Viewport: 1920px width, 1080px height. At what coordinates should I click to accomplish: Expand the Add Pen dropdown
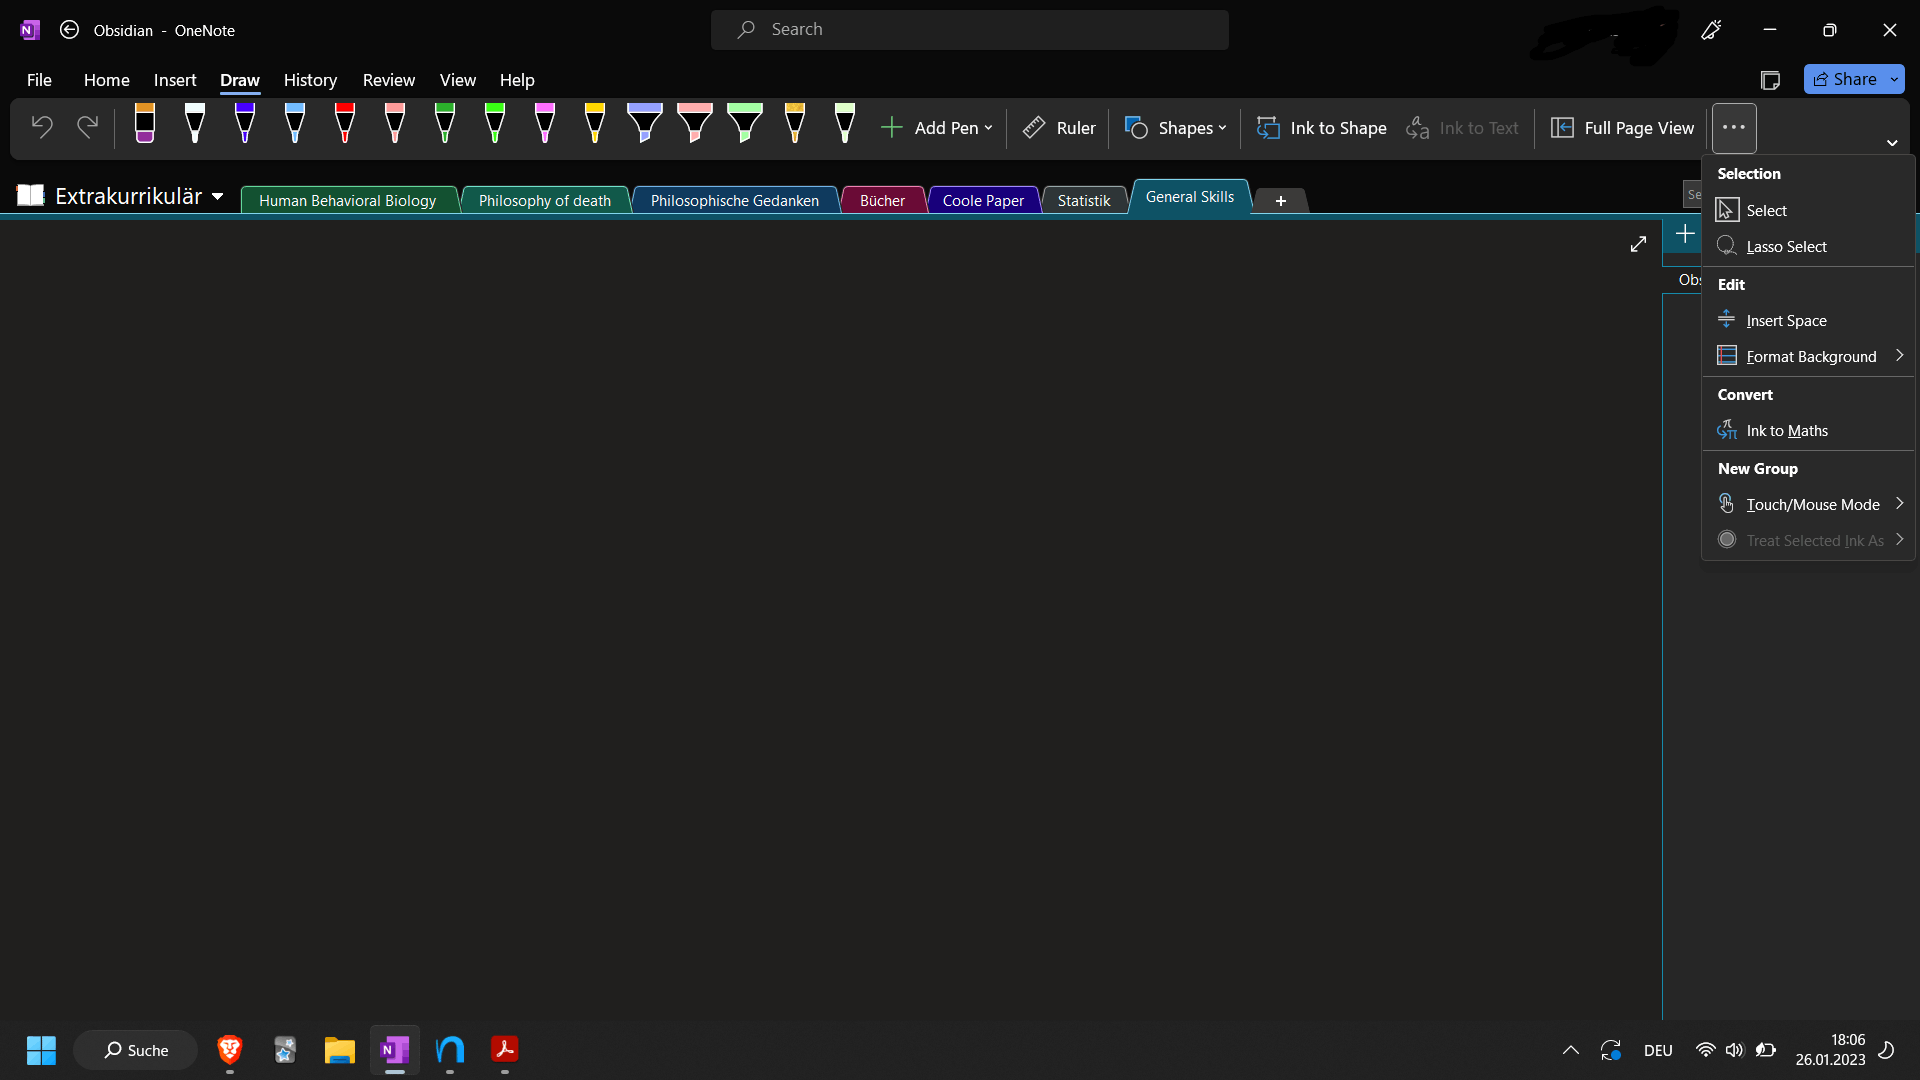pyautogui.click(x=937, y=128)
